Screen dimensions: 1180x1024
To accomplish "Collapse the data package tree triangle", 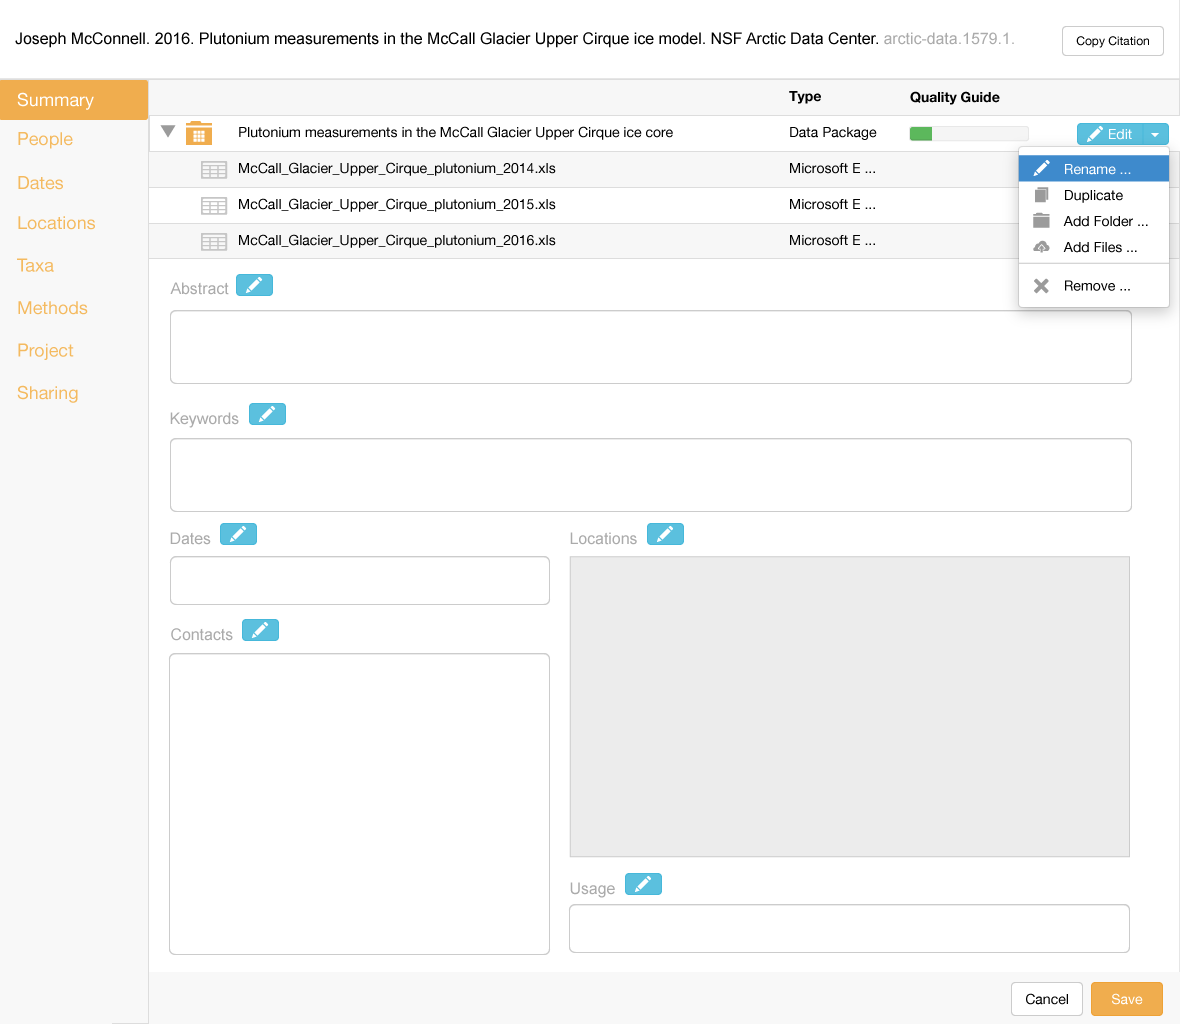I will click(x=168, y=132).
